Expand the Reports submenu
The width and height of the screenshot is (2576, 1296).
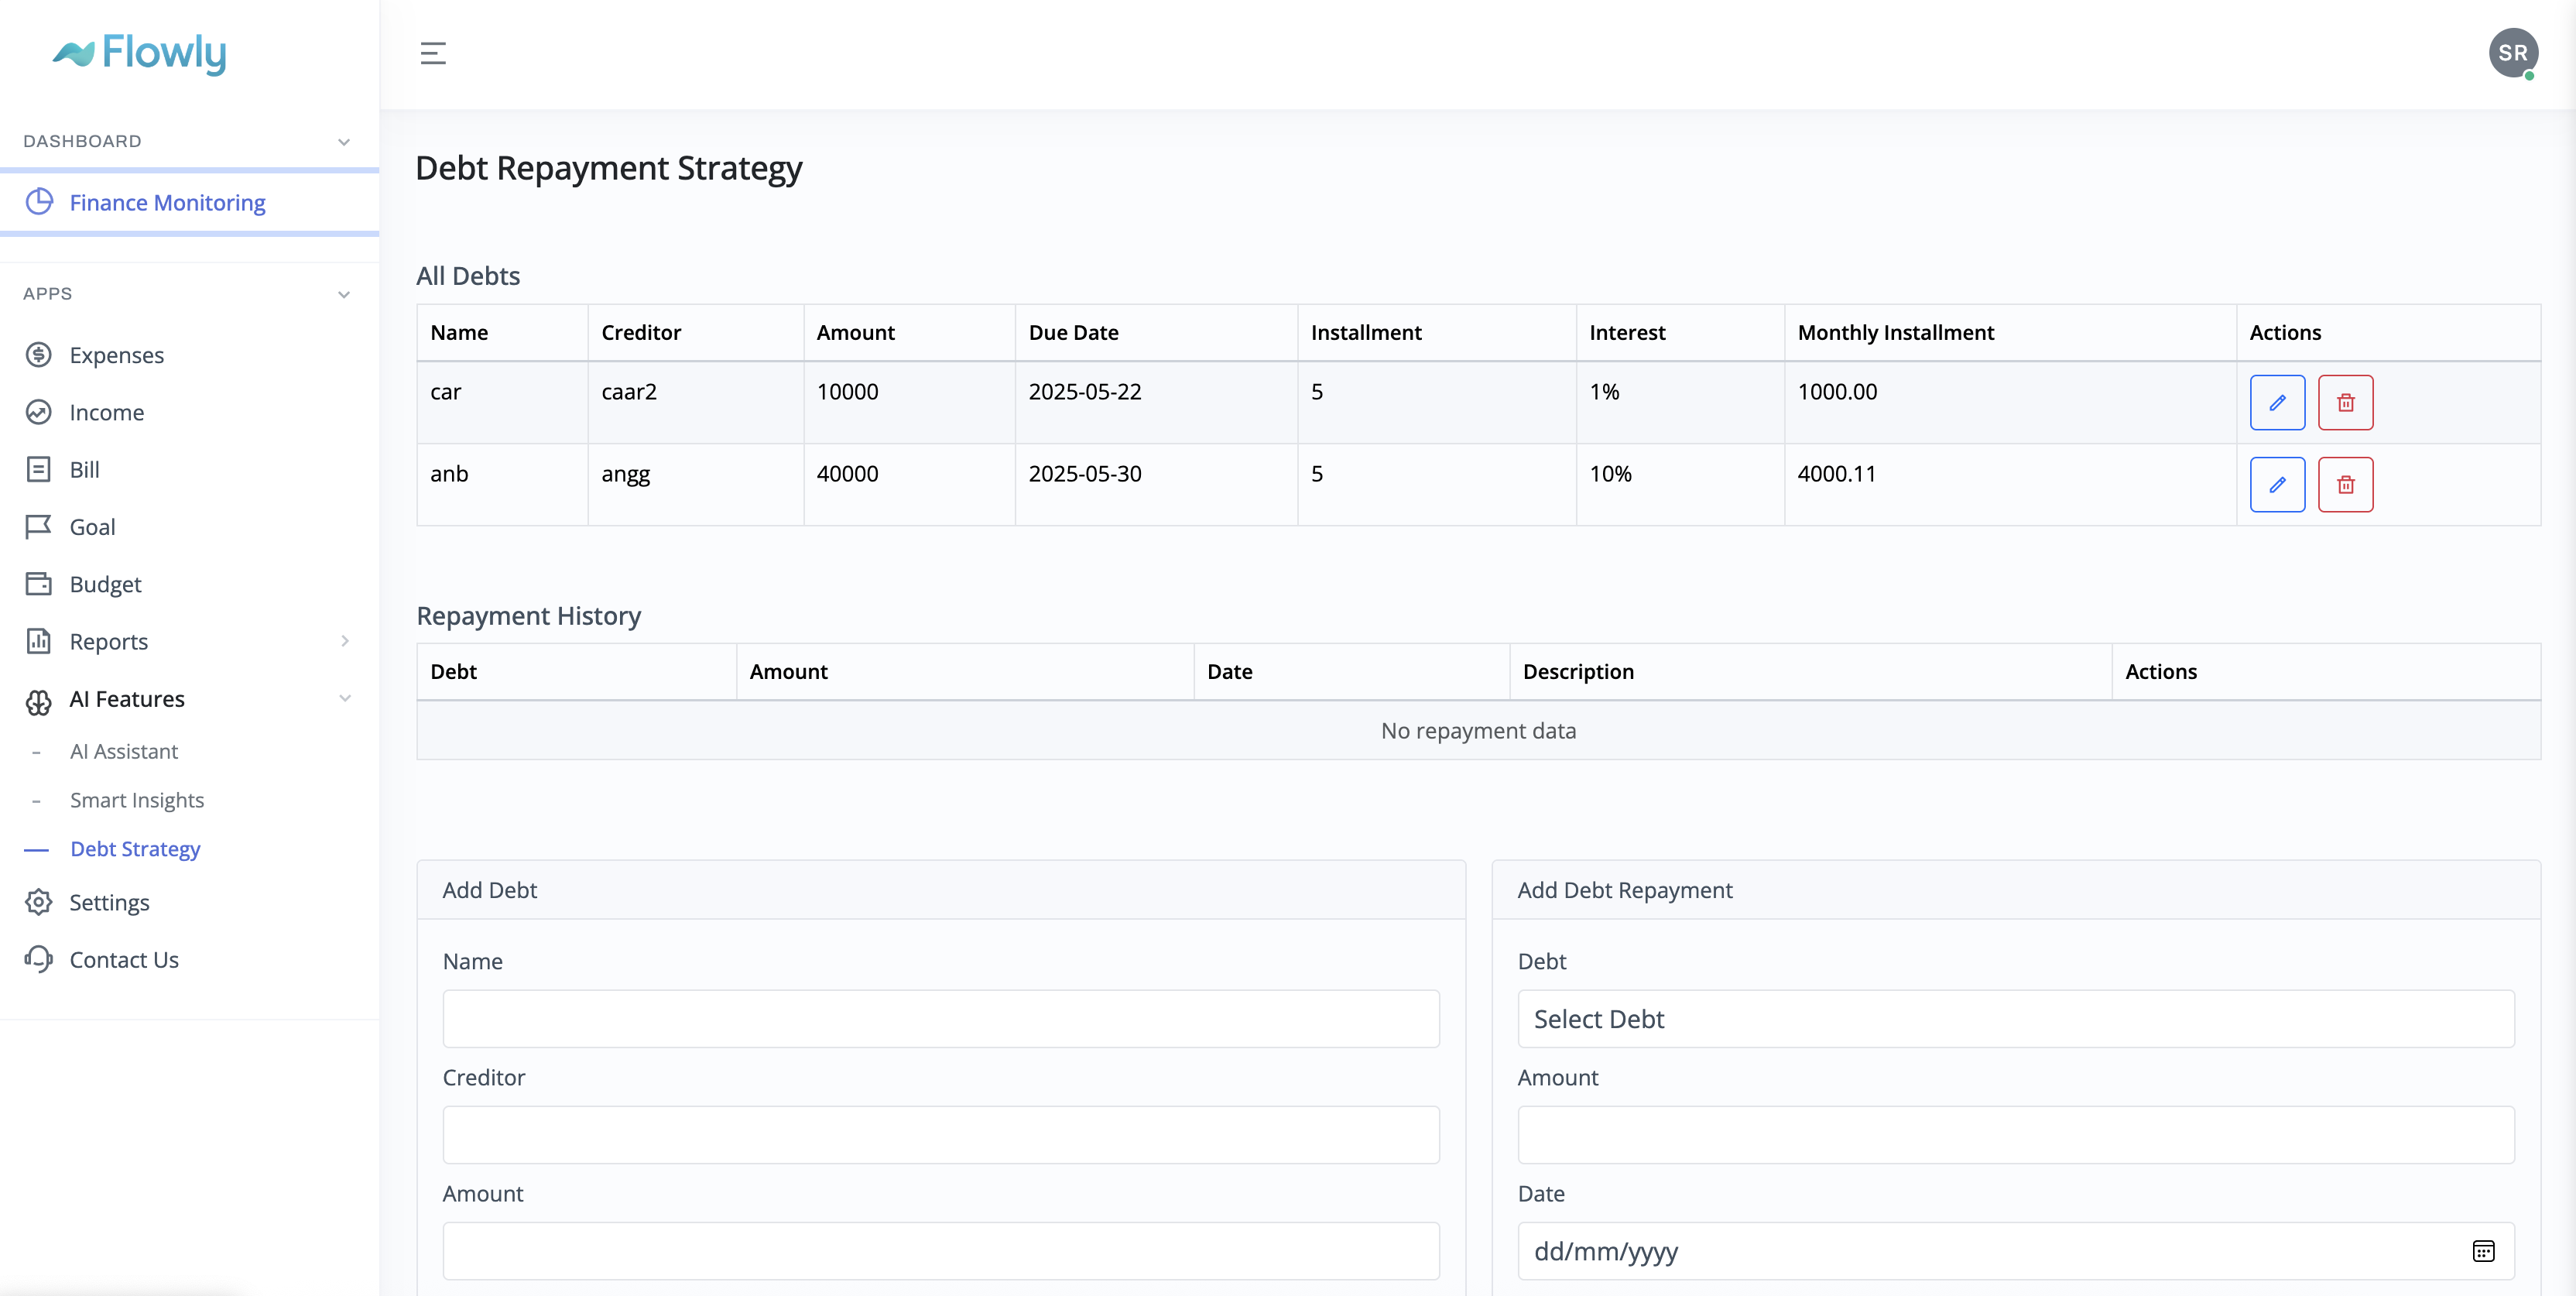click(x=345, y=641)
